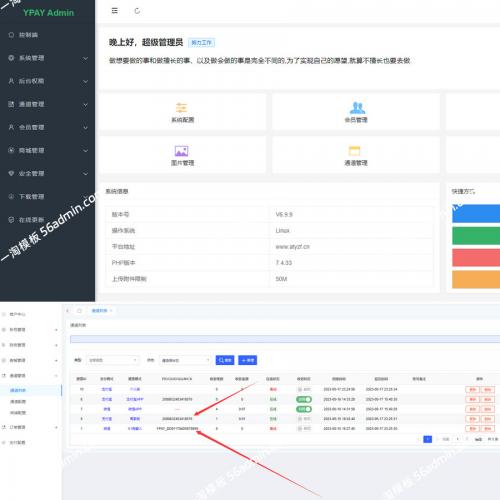Select the 50M upload limit value

(281, 279)
